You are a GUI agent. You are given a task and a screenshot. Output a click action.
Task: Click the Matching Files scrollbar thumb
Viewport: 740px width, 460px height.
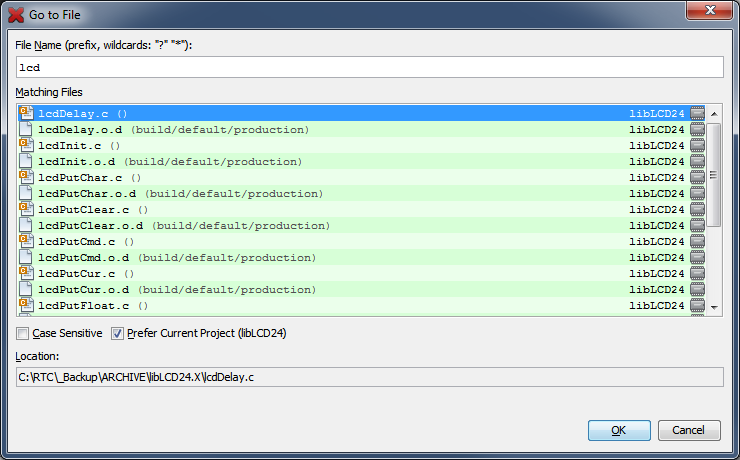click(x=714, y=175)
